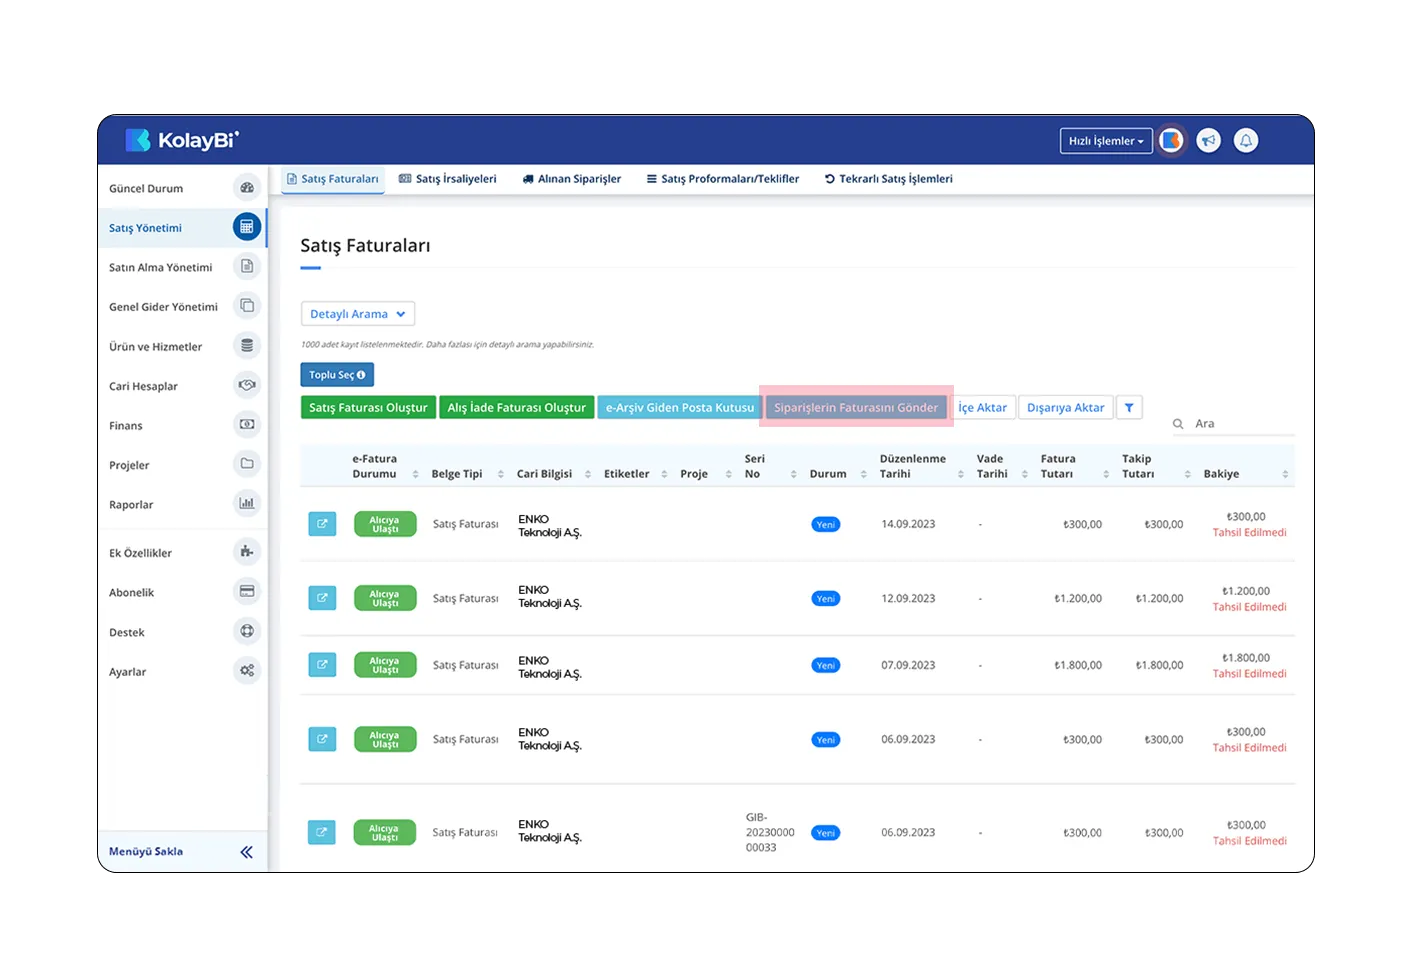This screenshot has height=960, width=1412.
Task: Click the filter funnel button
Action: (x=1129, y=407)
